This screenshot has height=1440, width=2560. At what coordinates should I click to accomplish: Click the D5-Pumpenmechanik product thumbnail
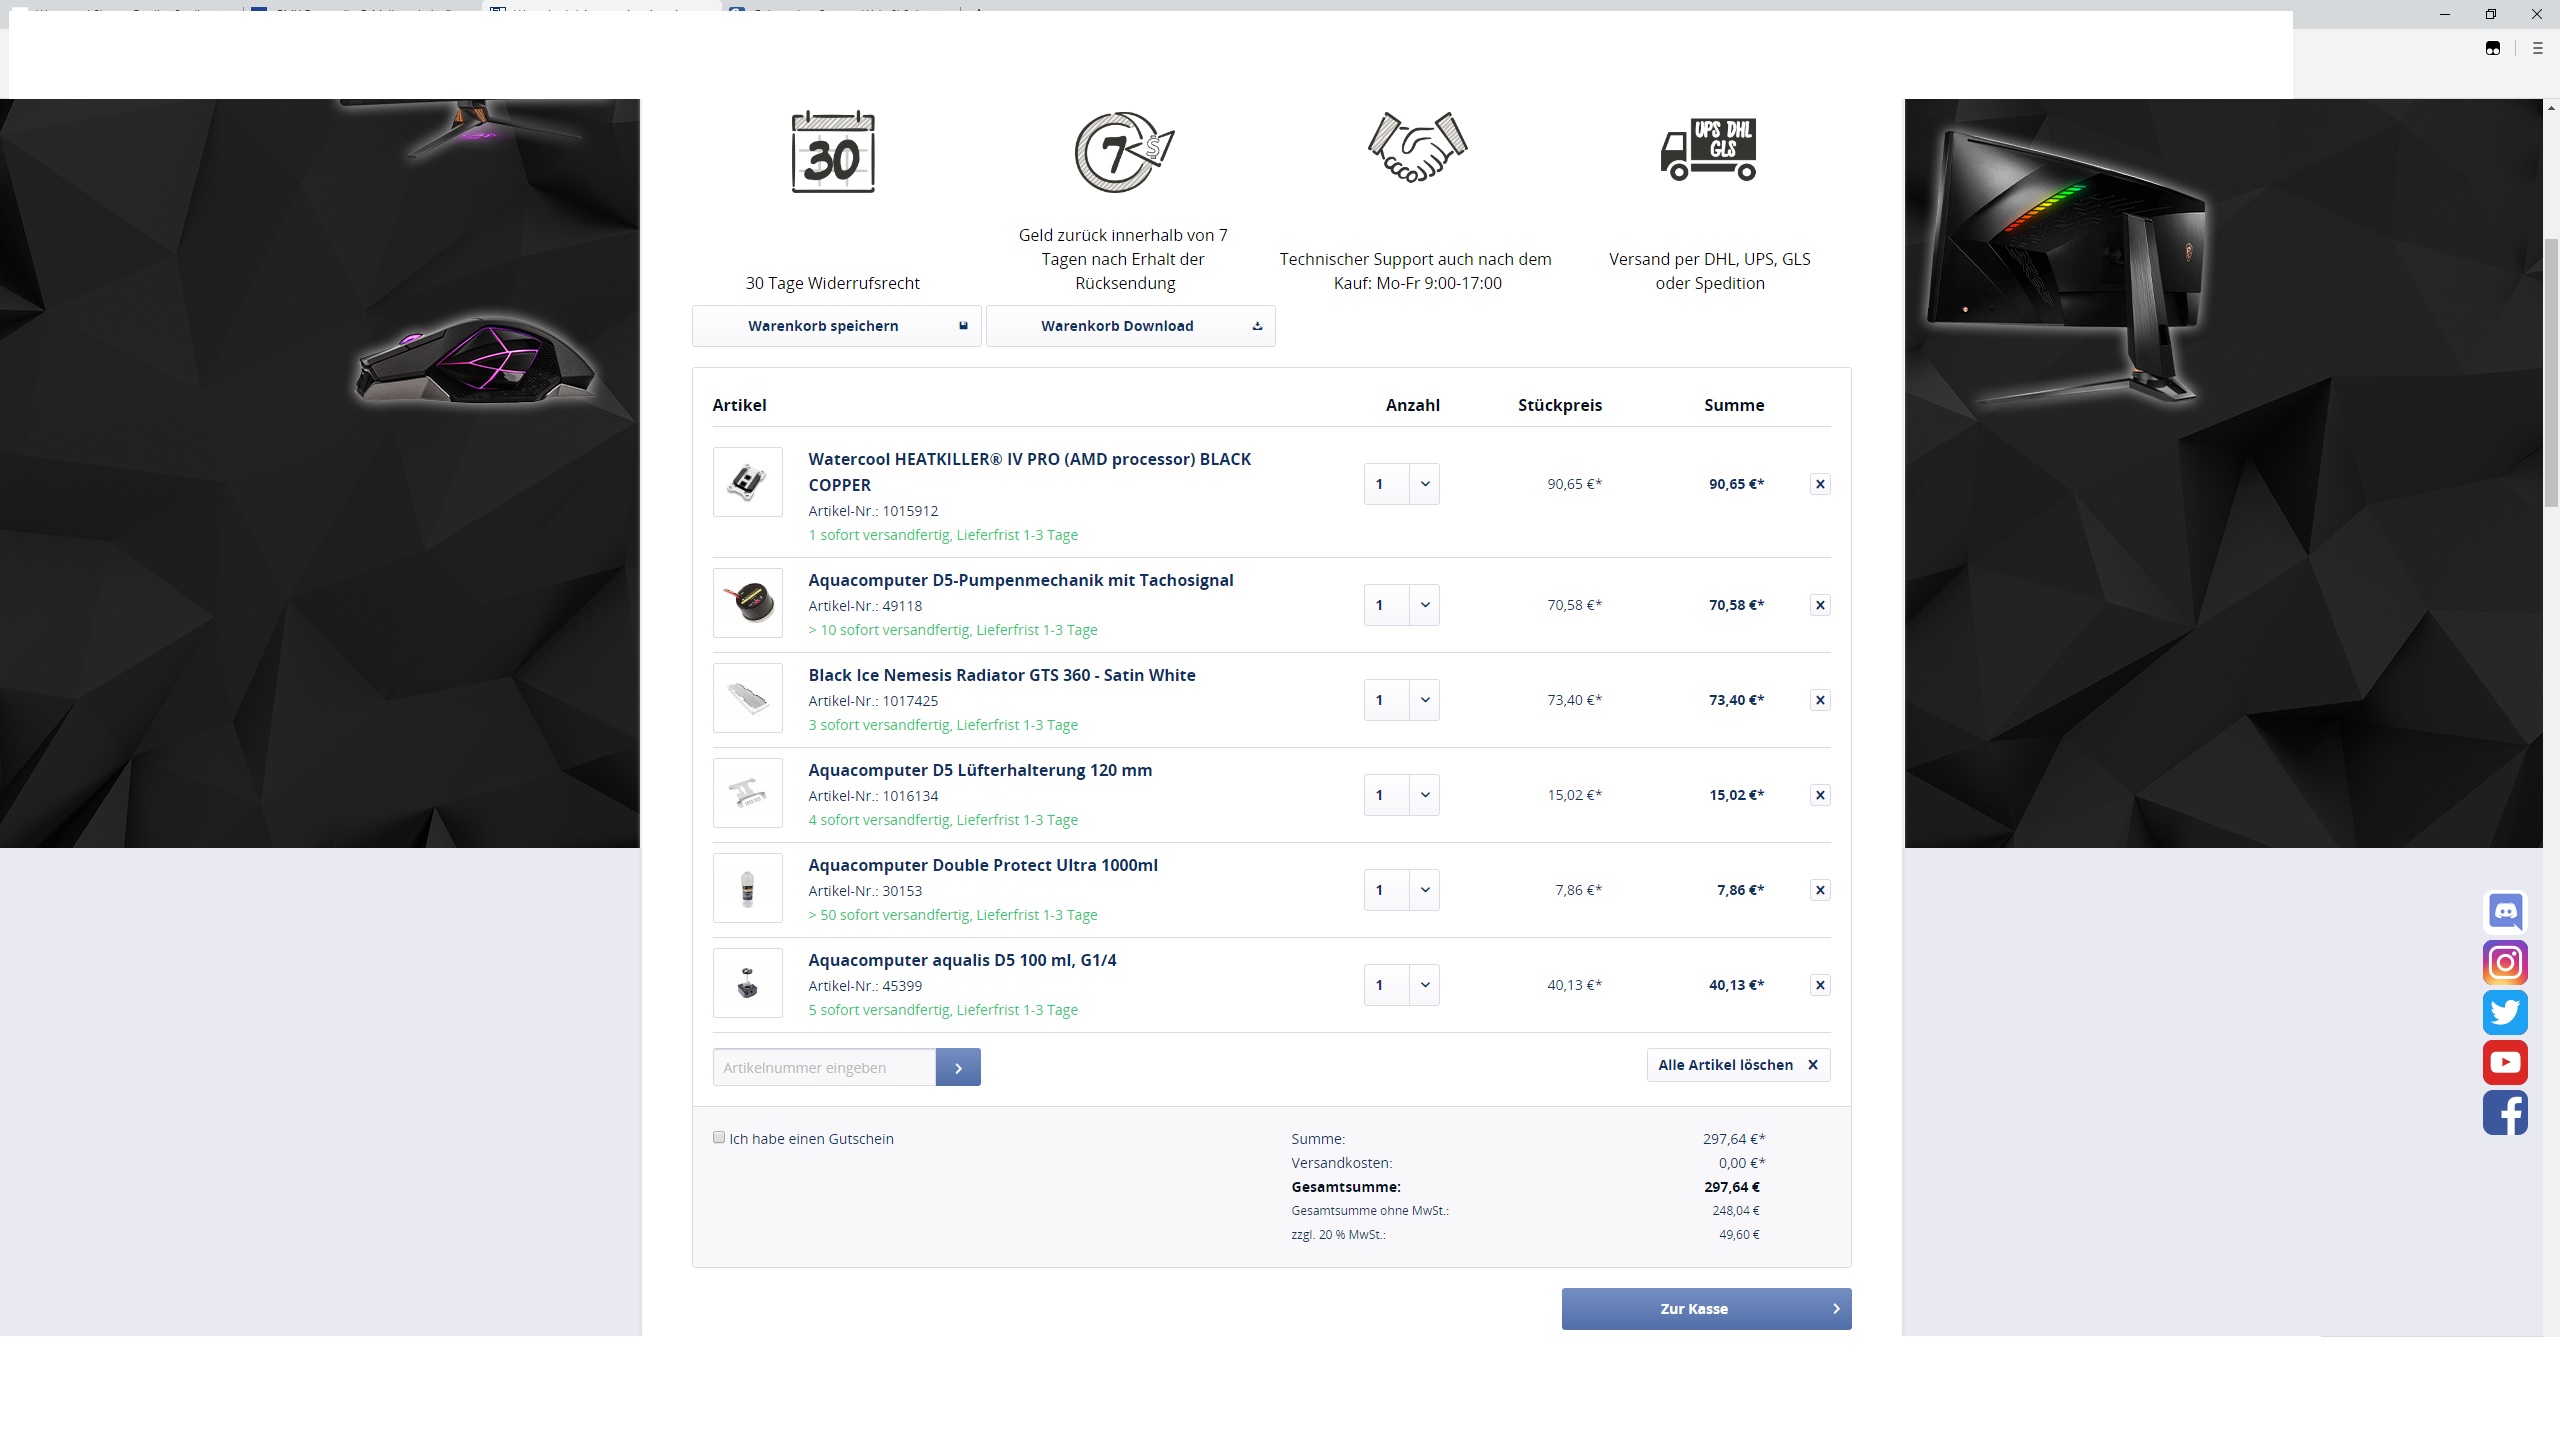[748, 603]
